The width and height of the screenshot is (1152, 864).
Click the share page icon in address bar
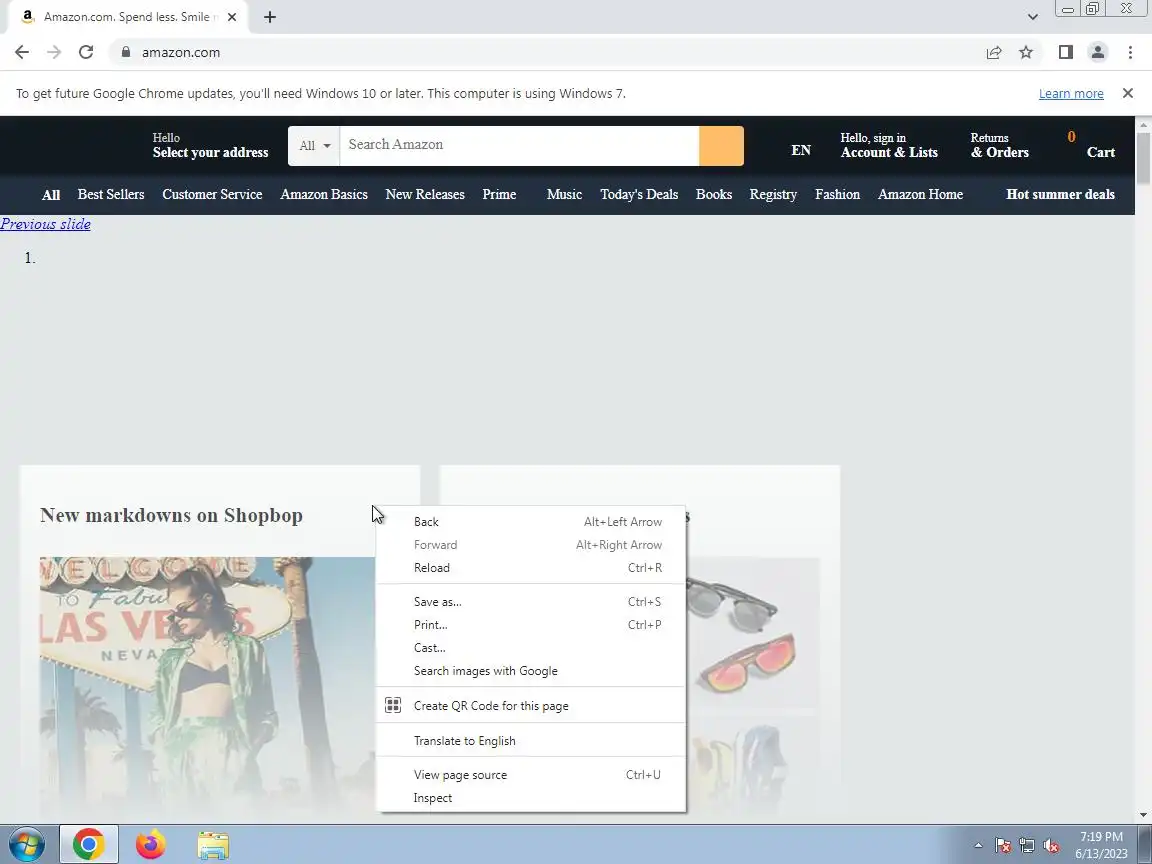click(994, 52)
